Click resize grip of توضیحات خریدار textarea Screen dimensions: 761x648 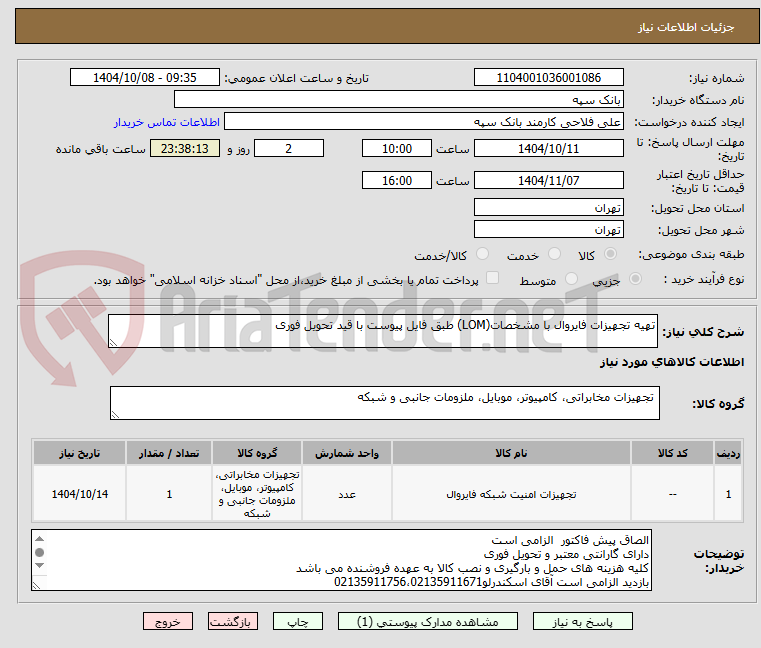coord(36,586)
